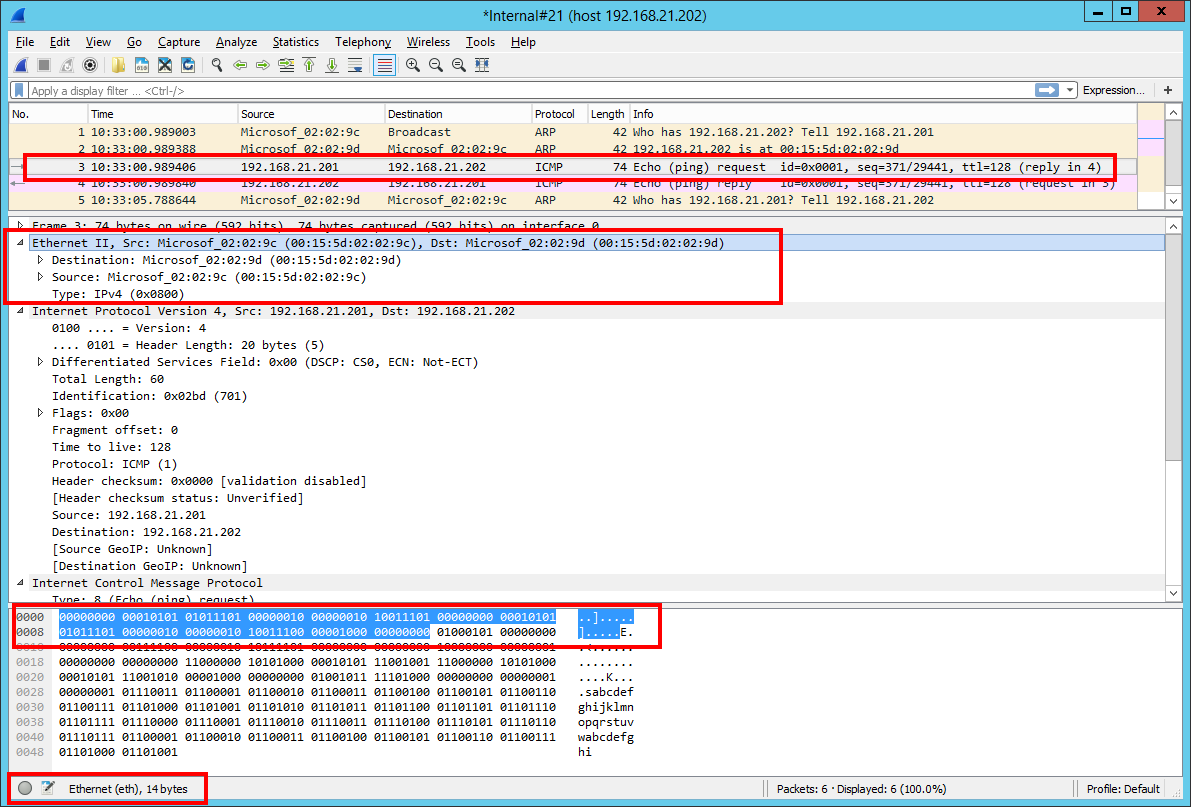This screenshot has width=1191, height=807.
Task: Jump to the last packet
Action: pos(332,65)
